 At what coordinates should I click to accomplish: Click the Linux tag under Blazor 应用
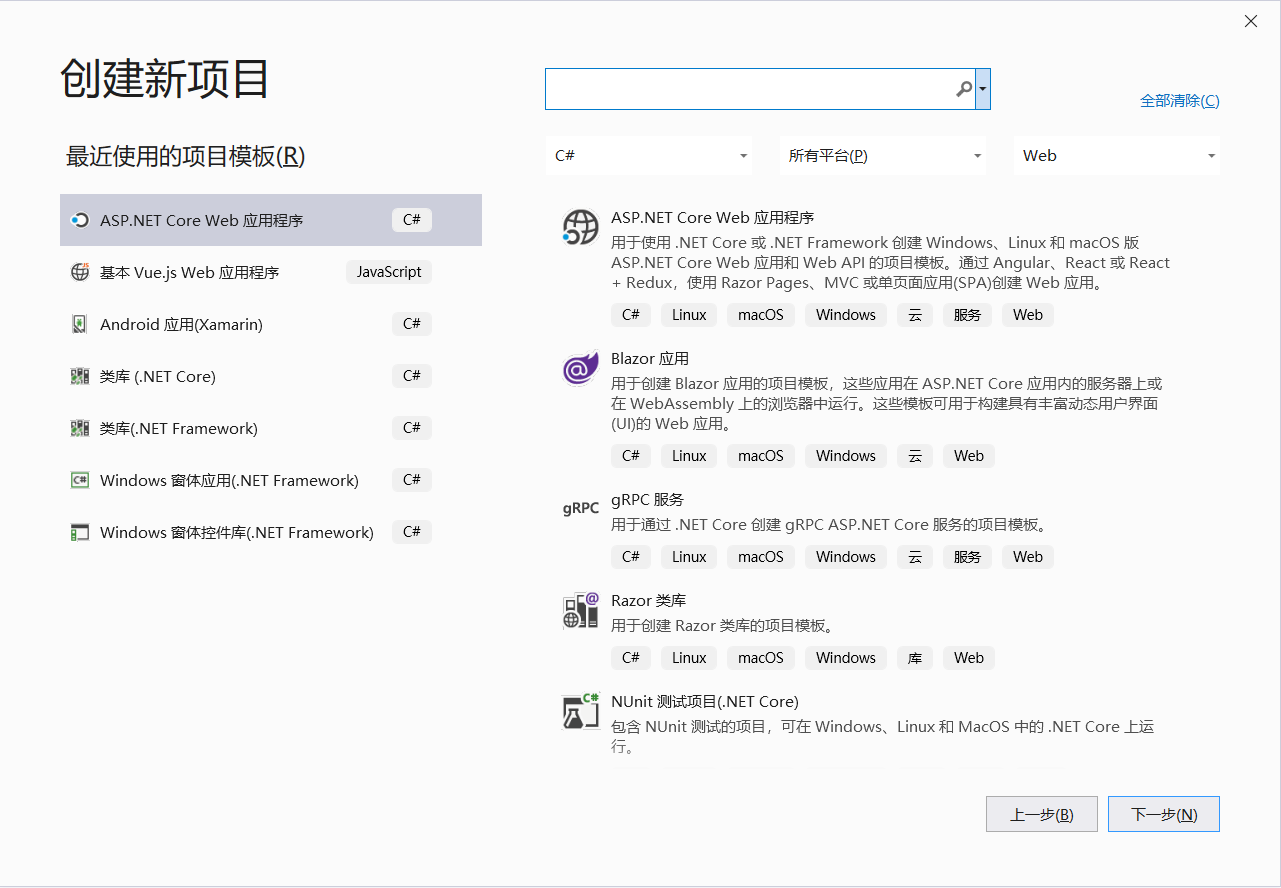pyautogui.click(x=689, y=456)
